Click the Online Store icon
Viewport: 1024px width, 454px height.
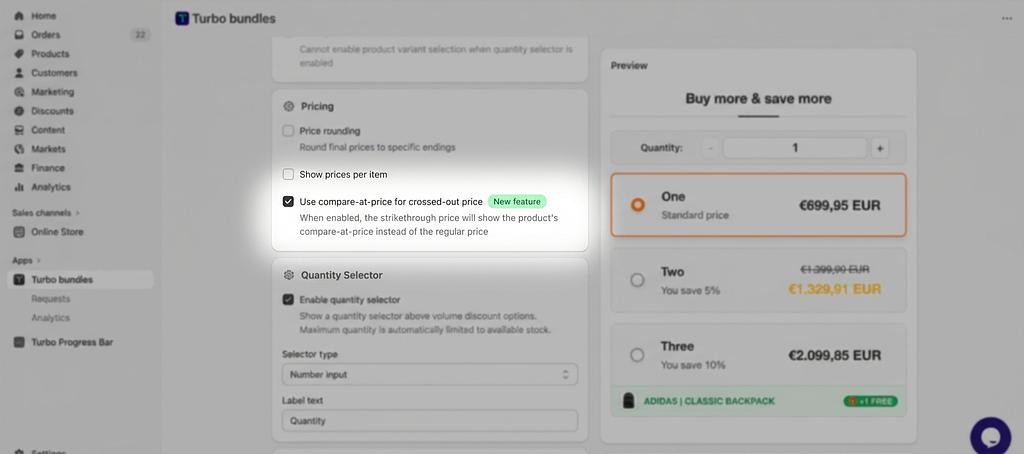[x=19, y=232]
